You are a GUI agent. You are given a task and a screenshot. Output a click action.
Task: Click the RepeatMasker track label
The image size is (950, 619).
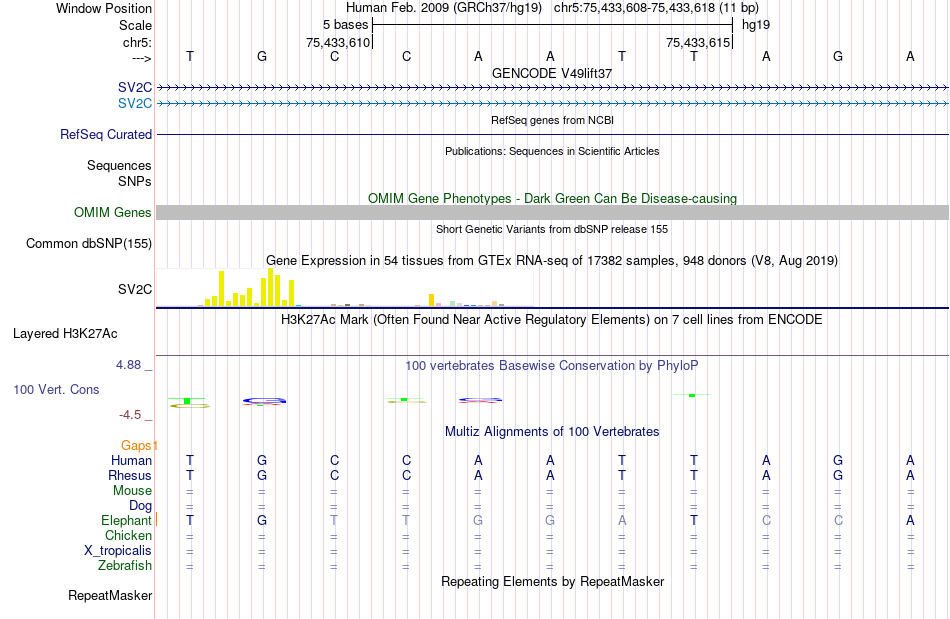point(110,596)
